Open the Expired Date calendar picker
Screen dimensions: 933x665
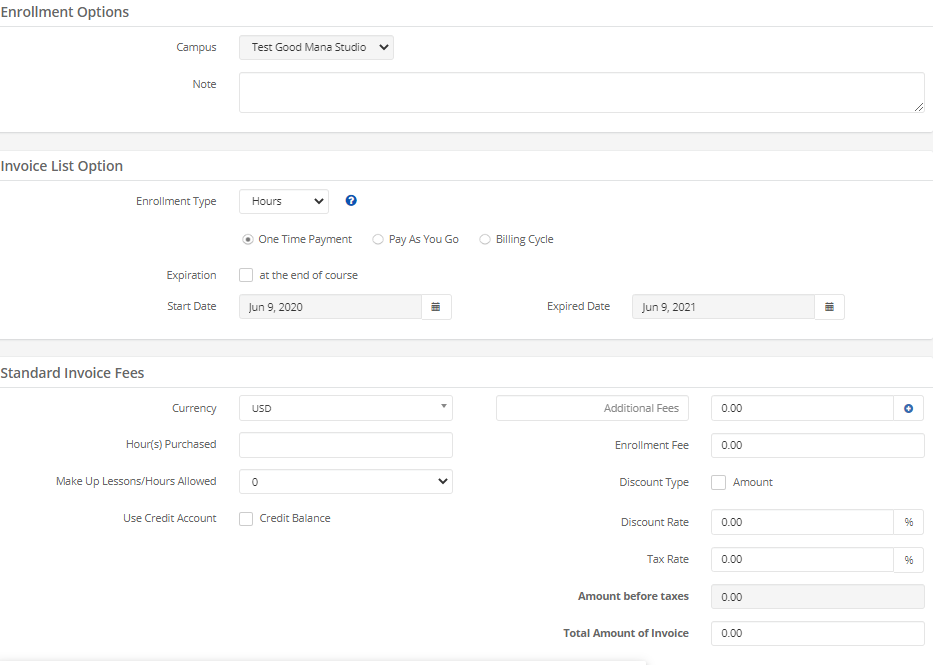pyautogui.click(x=829, y=307)
